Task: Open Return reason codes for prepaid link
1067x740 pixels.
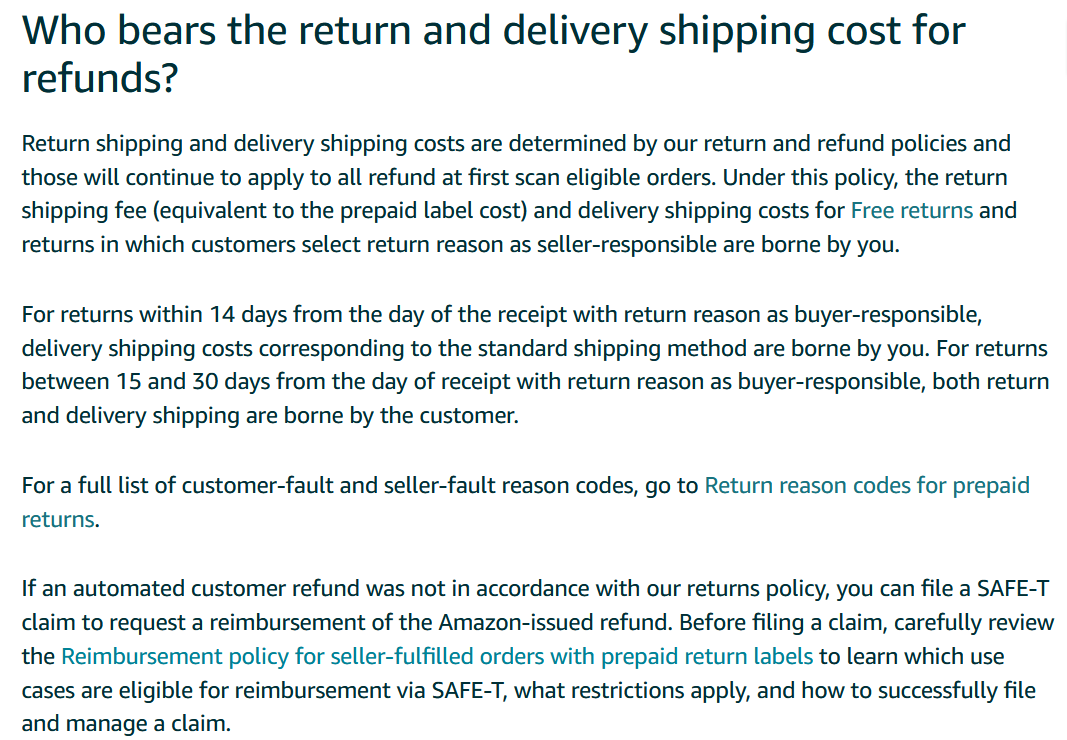Action: pos(866,485)
